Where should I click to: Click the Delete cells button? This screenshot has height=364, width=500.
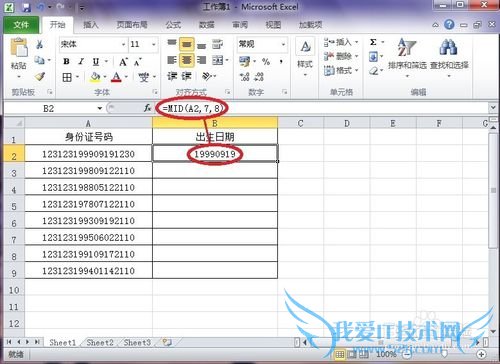(341, 56)
